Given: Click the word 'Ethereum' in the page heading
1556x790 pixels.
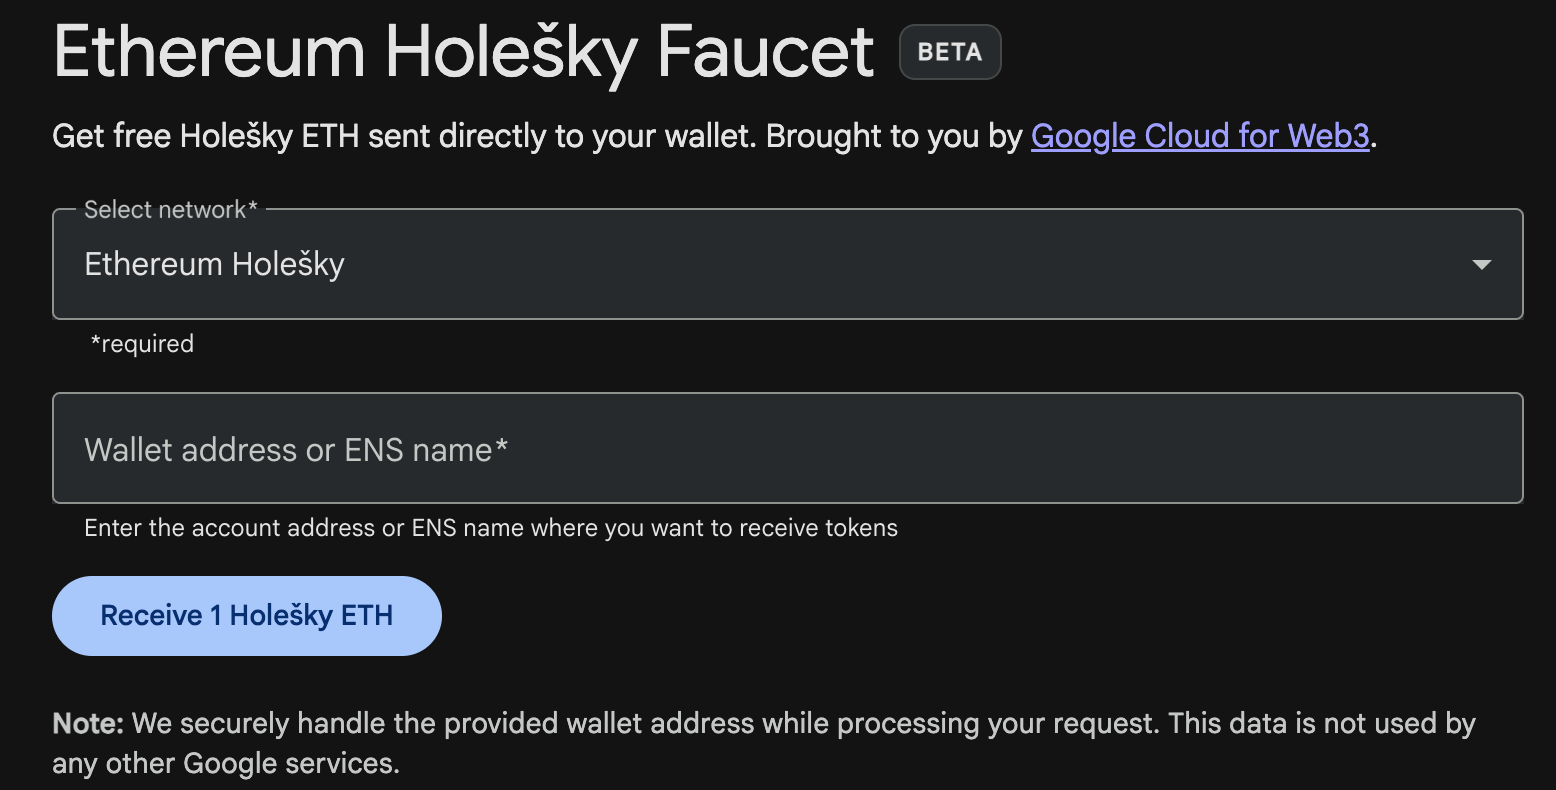Looking at the screenshot, I should pyautogui.click(x=209, y=52).
